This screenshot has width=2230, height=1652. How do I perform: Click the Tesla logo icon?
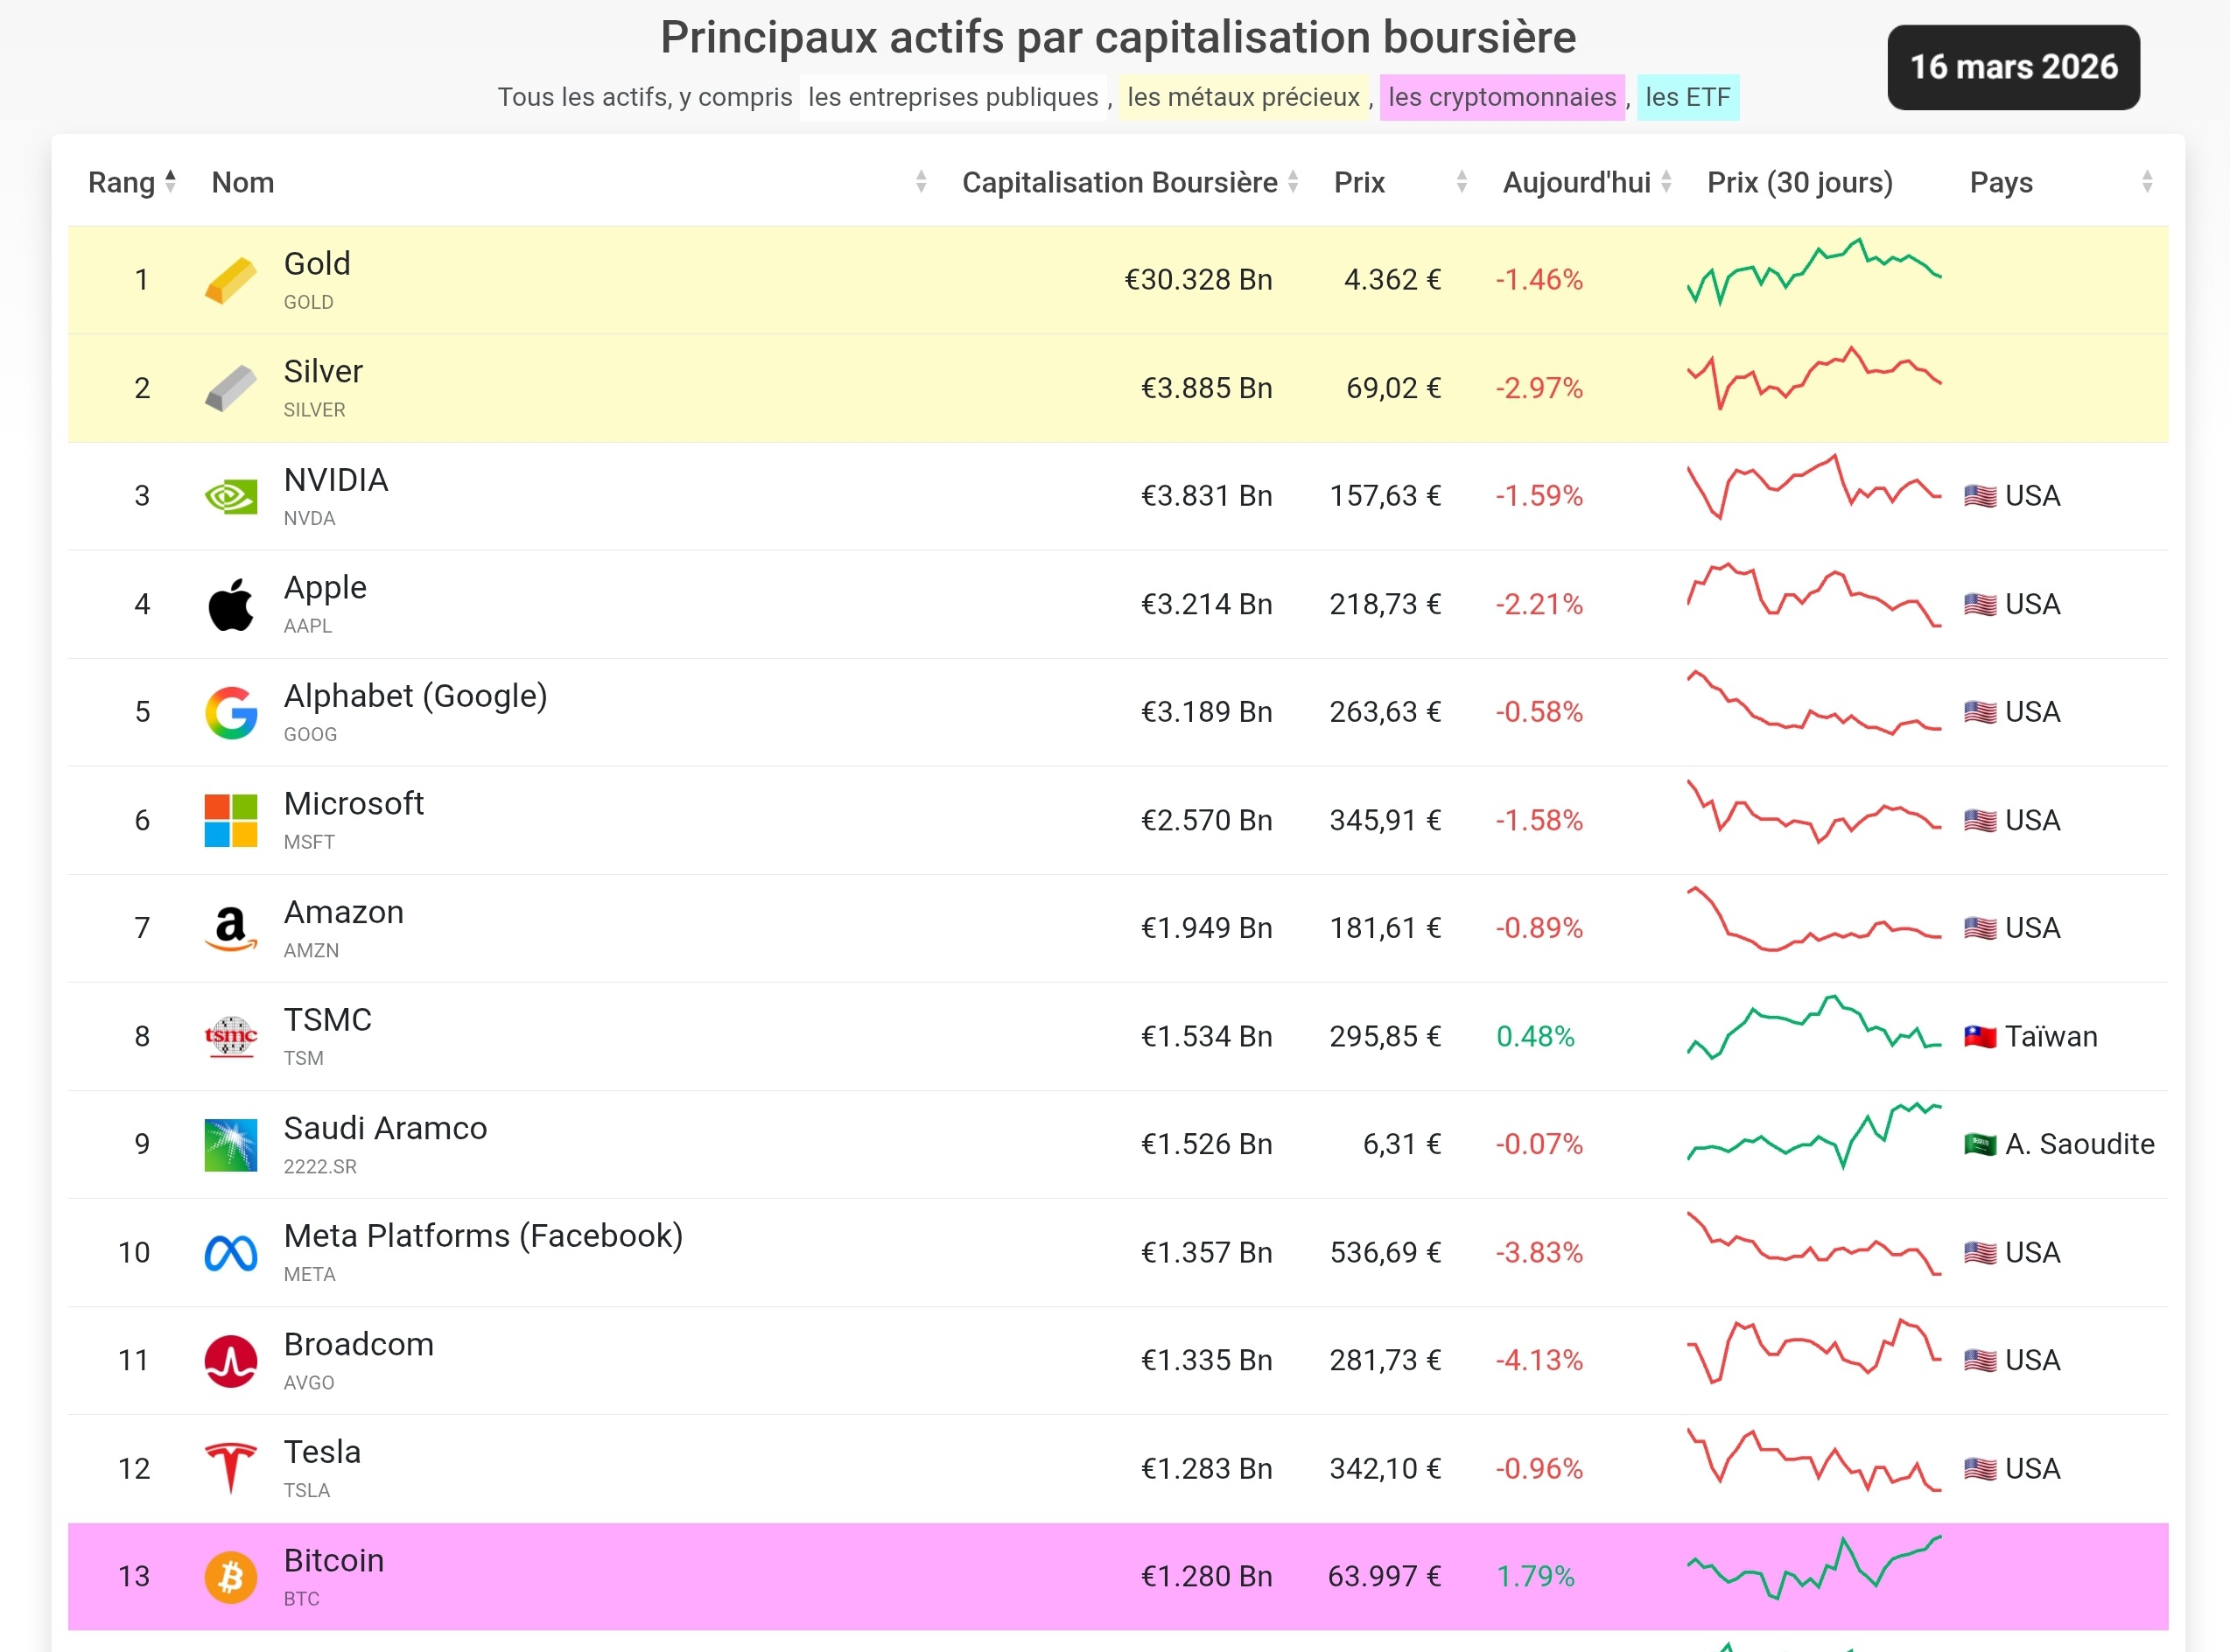pos(231,1469)
